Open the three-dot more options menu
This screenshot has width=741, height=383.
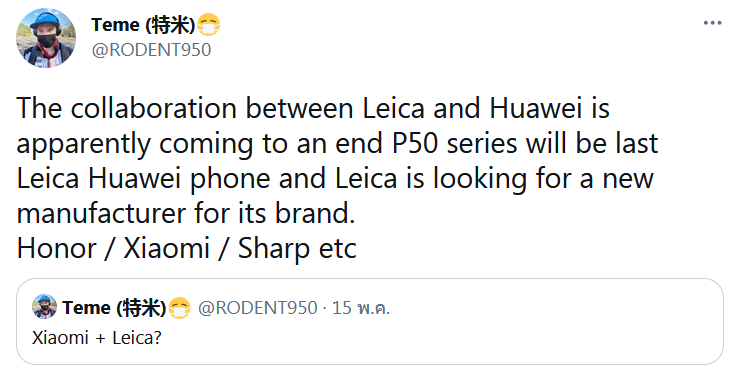click(x=712, y=23)
